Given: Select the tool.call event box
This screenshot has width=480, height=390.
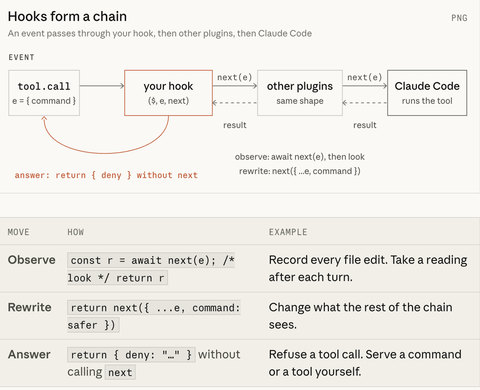Looking at the screenshot, I should (44, 93).
